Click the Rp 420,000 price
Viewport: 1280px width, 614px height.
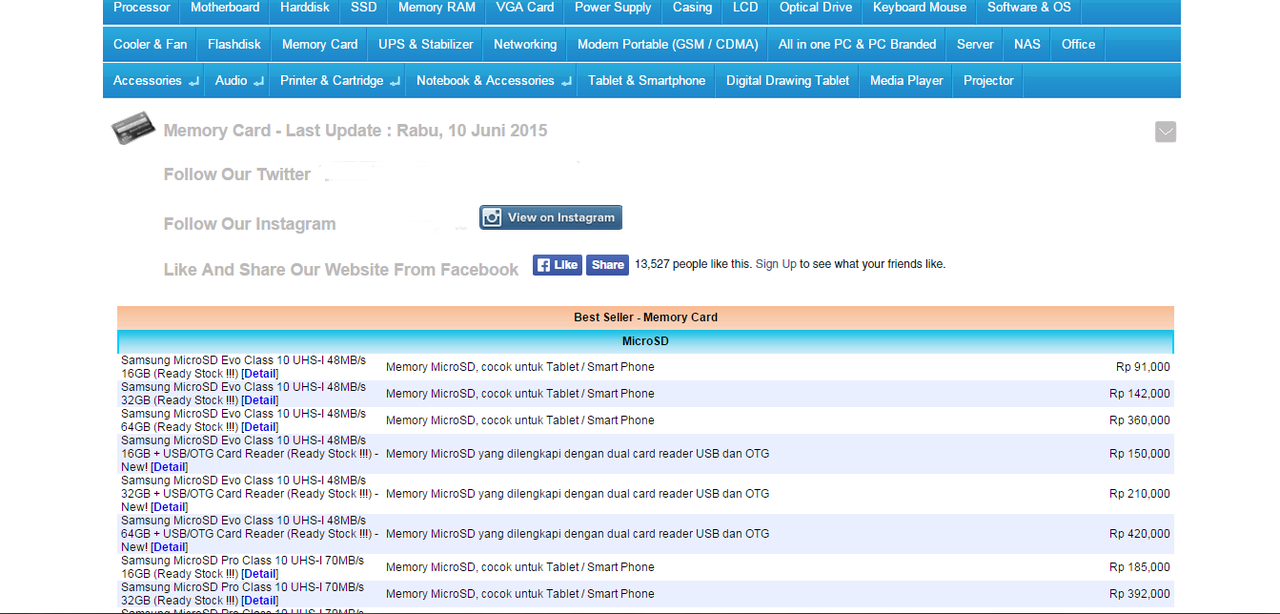point(1140,534)
